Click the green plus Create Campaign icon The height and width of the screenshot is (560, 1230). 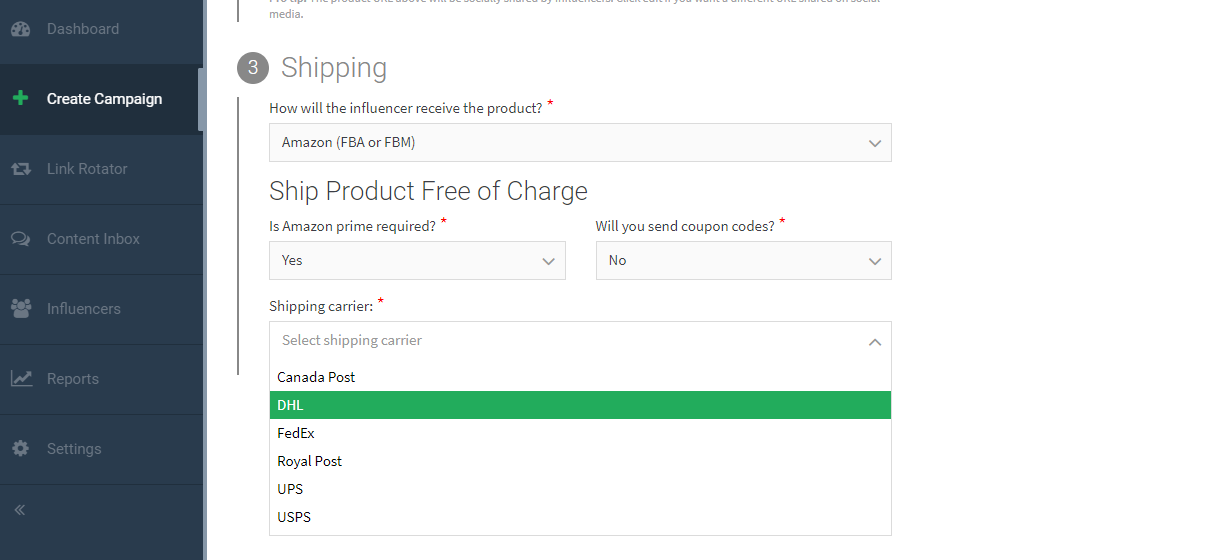pyautogui.click(x=20, y=99)
